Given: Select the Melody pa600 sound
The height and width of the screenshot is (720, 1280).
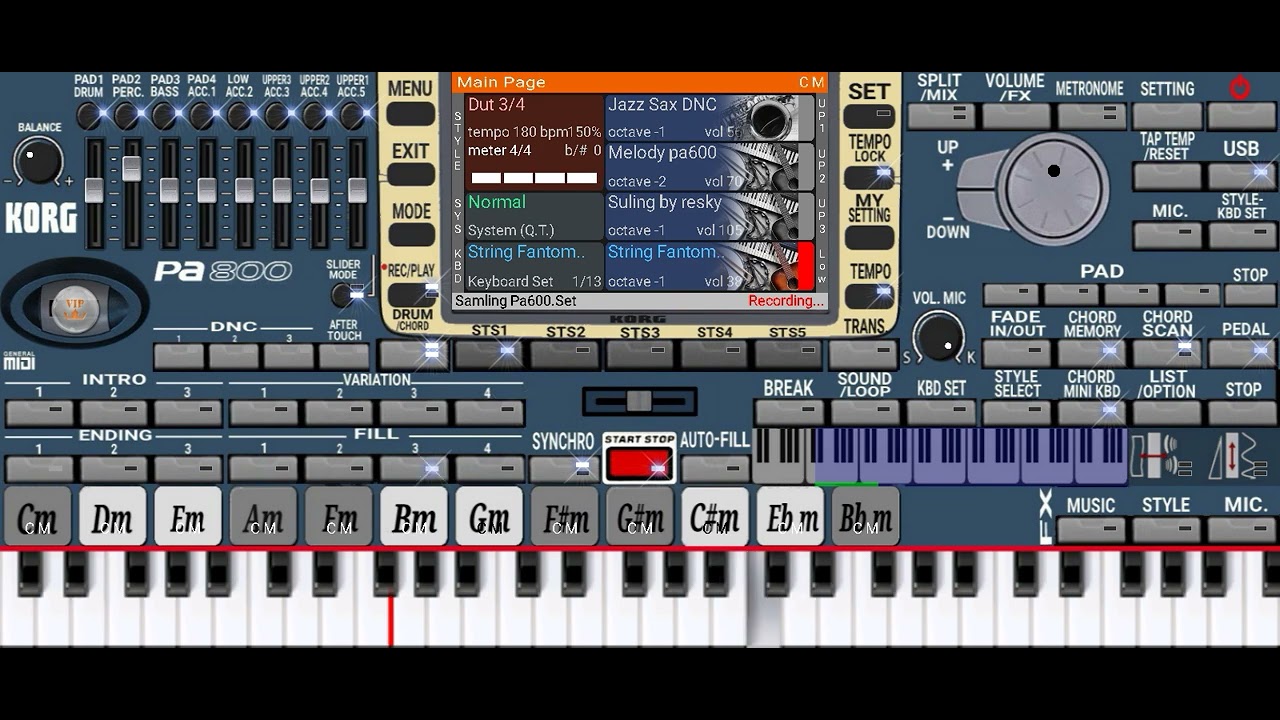Looking at the screenshot, I should click(x=708, y=167).
